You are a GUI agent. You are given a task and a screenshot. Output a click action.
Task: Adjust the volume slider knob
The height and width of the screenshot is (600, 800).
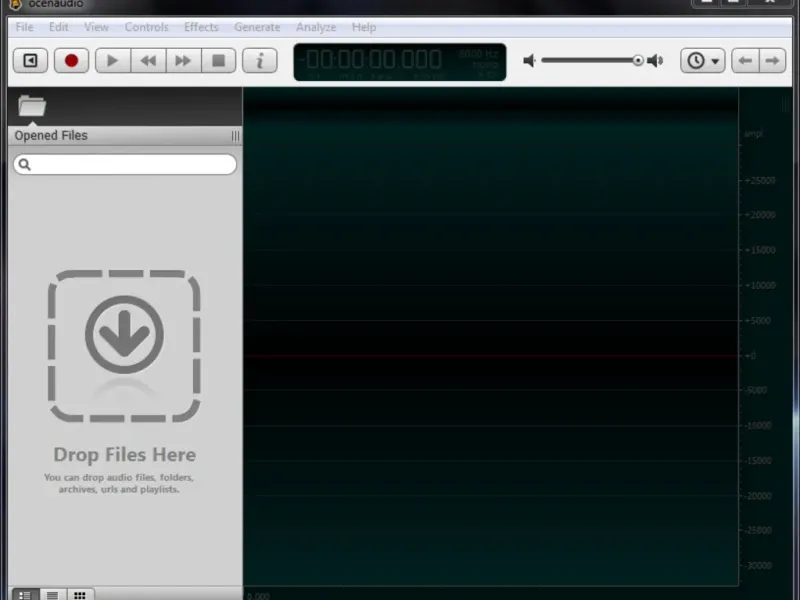638,60
